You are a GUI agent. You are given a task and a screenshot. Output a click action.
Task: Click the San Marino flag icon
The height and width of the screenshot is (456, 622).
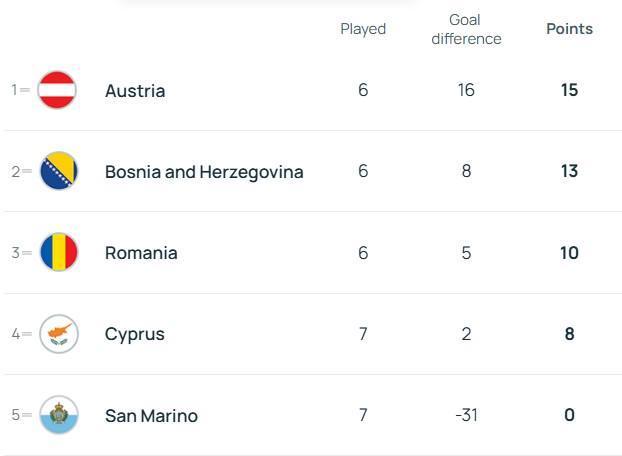(x=58, y=415)
